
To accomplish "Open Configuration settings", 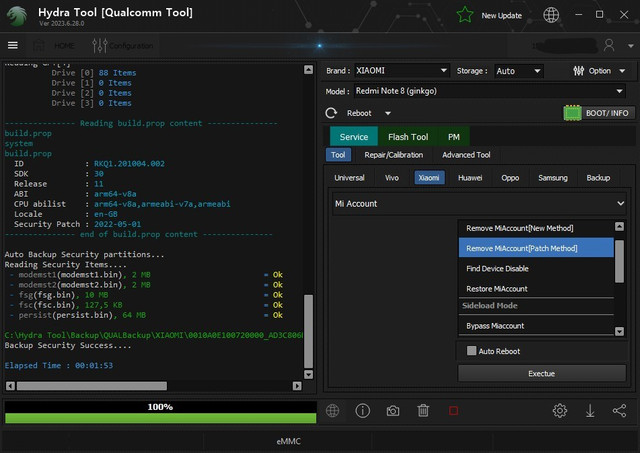I will pyautogui.click(x=122, y=45).
